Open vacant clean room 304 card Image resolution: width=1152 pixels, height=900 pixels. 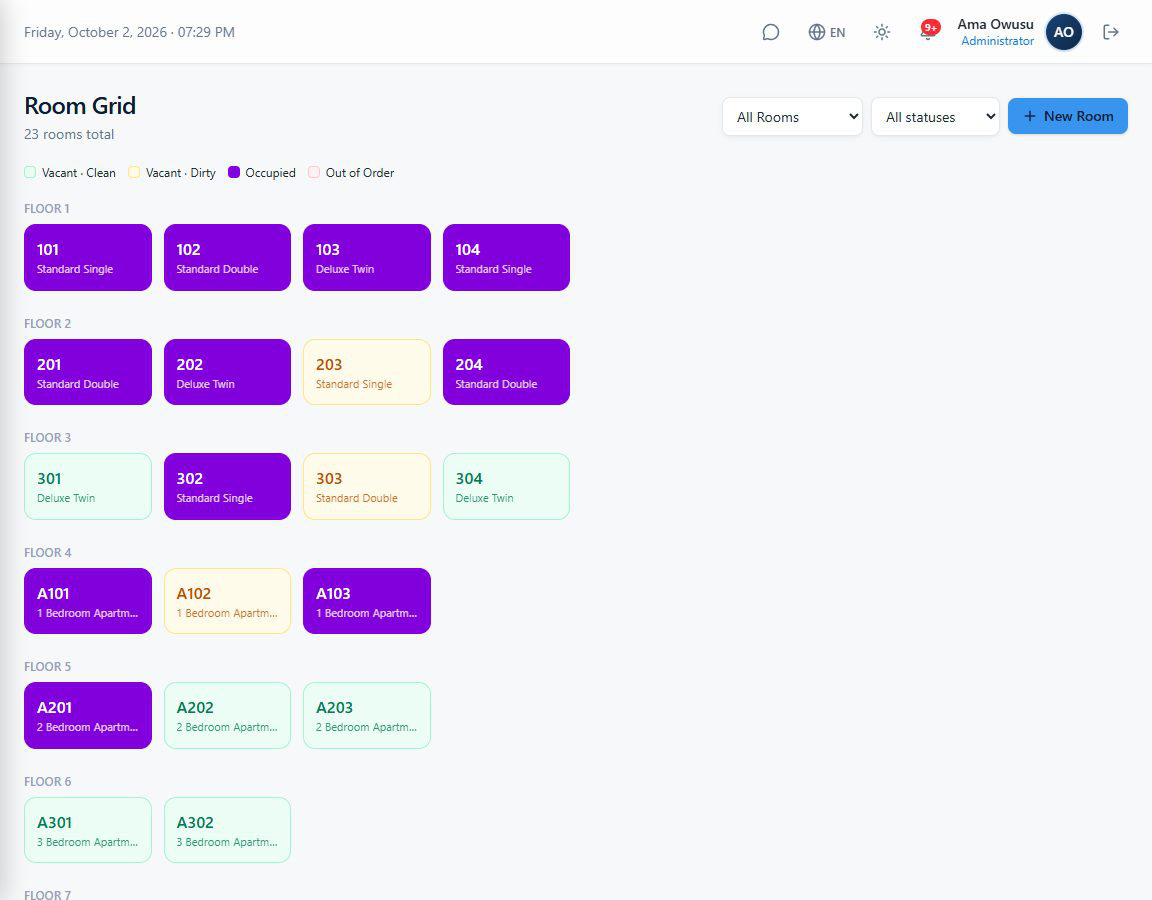(506, 486)
